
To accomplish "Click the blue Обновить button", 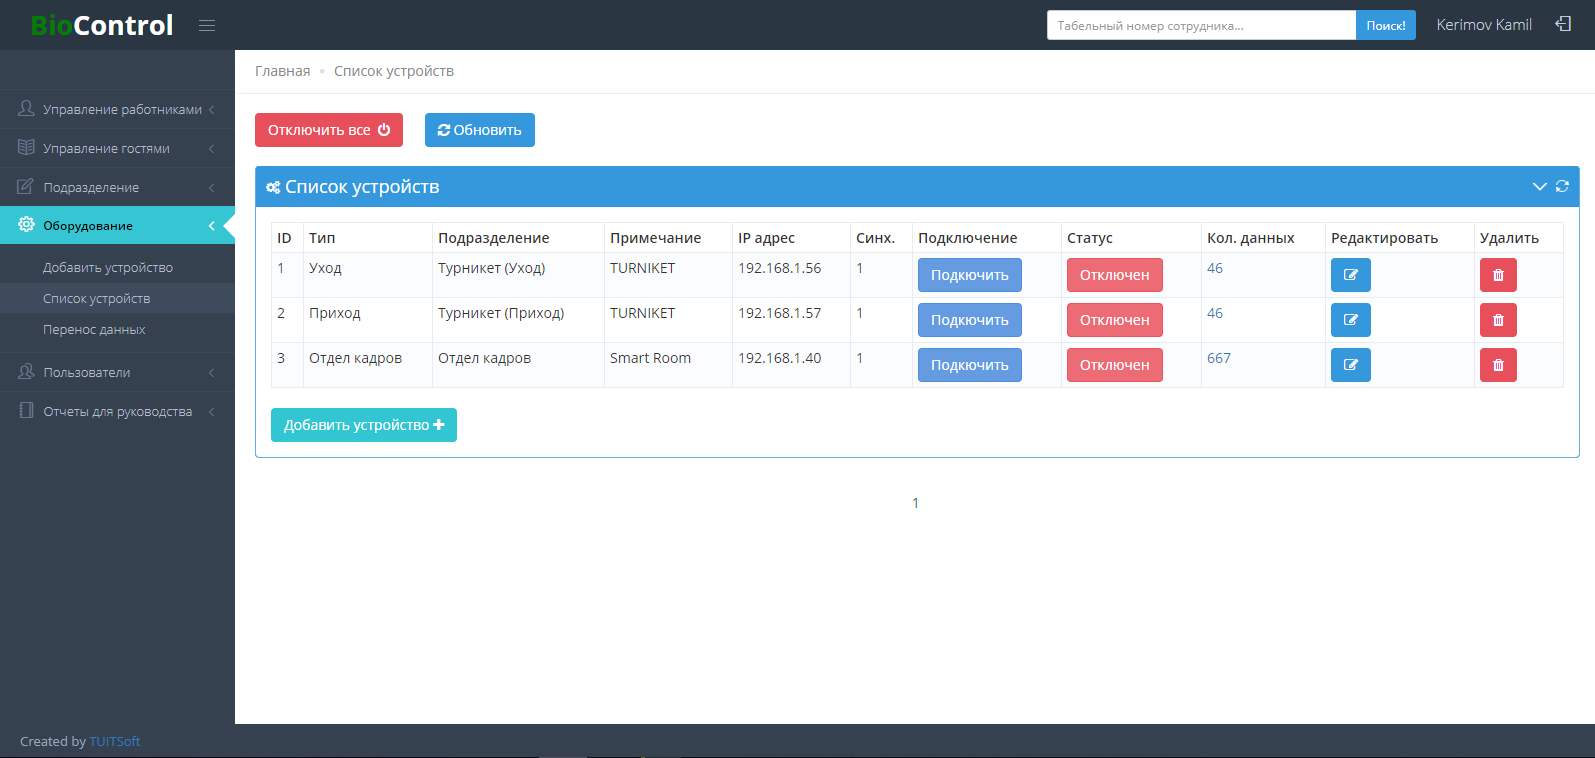I will click(x=479, y=130).
